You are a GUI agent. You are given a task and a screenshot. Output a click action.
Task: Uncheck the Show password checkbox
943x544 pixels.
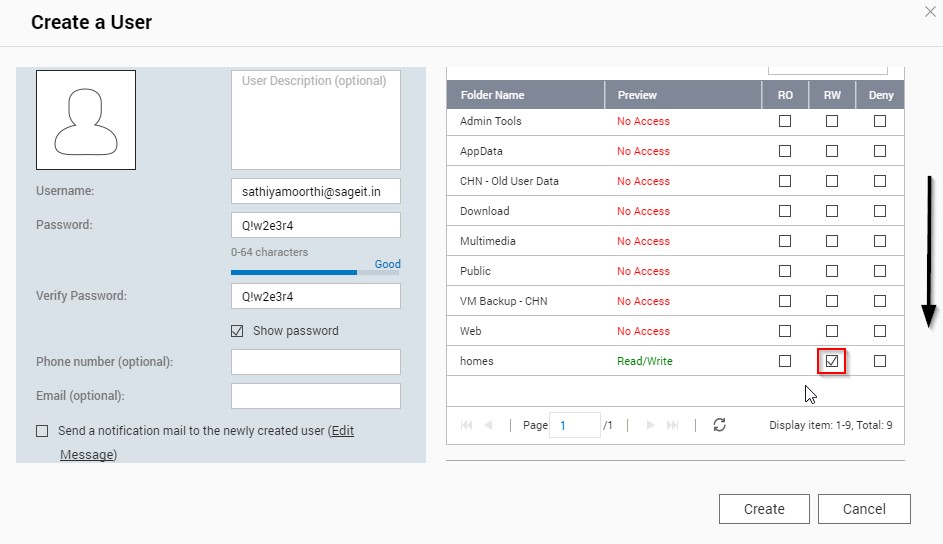pos(237,331)
